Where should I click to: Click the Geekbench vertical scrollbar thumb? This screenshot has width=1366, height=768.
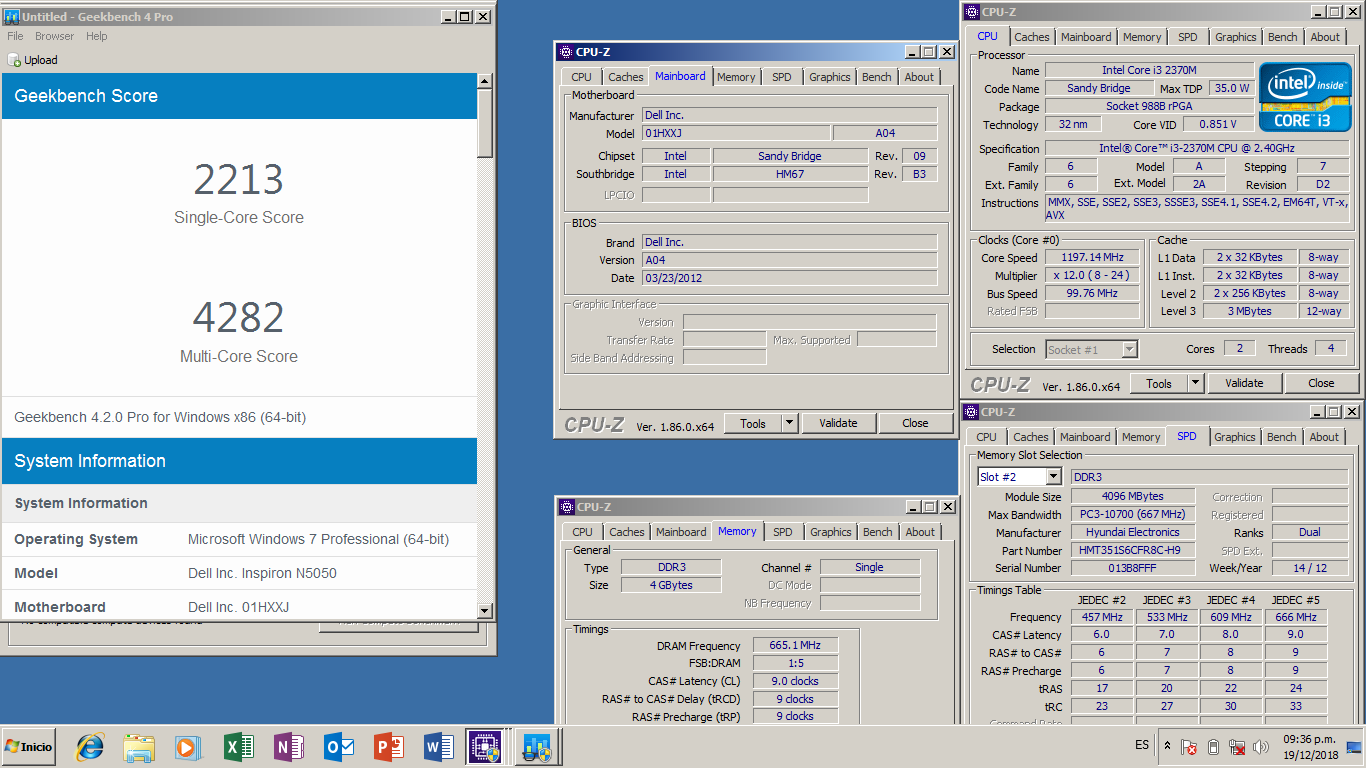click(x=485, y=123)
